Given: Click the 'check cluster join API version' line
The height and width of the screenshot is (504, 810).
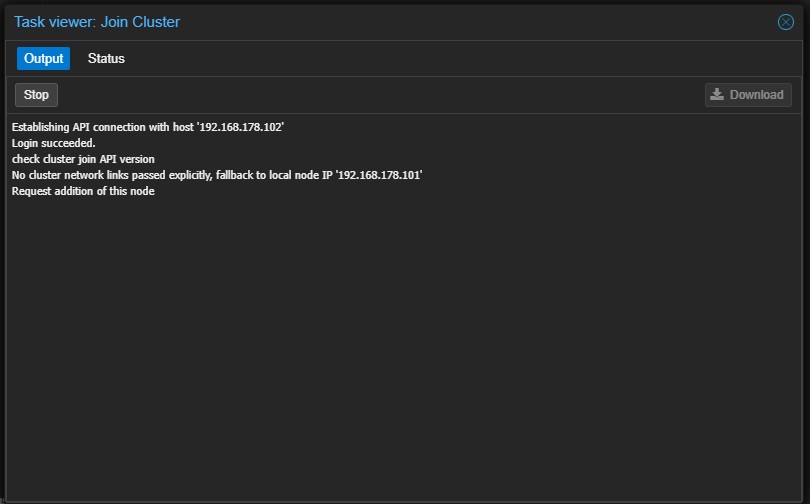Looking at the screenshot, I should click(83, 159).
